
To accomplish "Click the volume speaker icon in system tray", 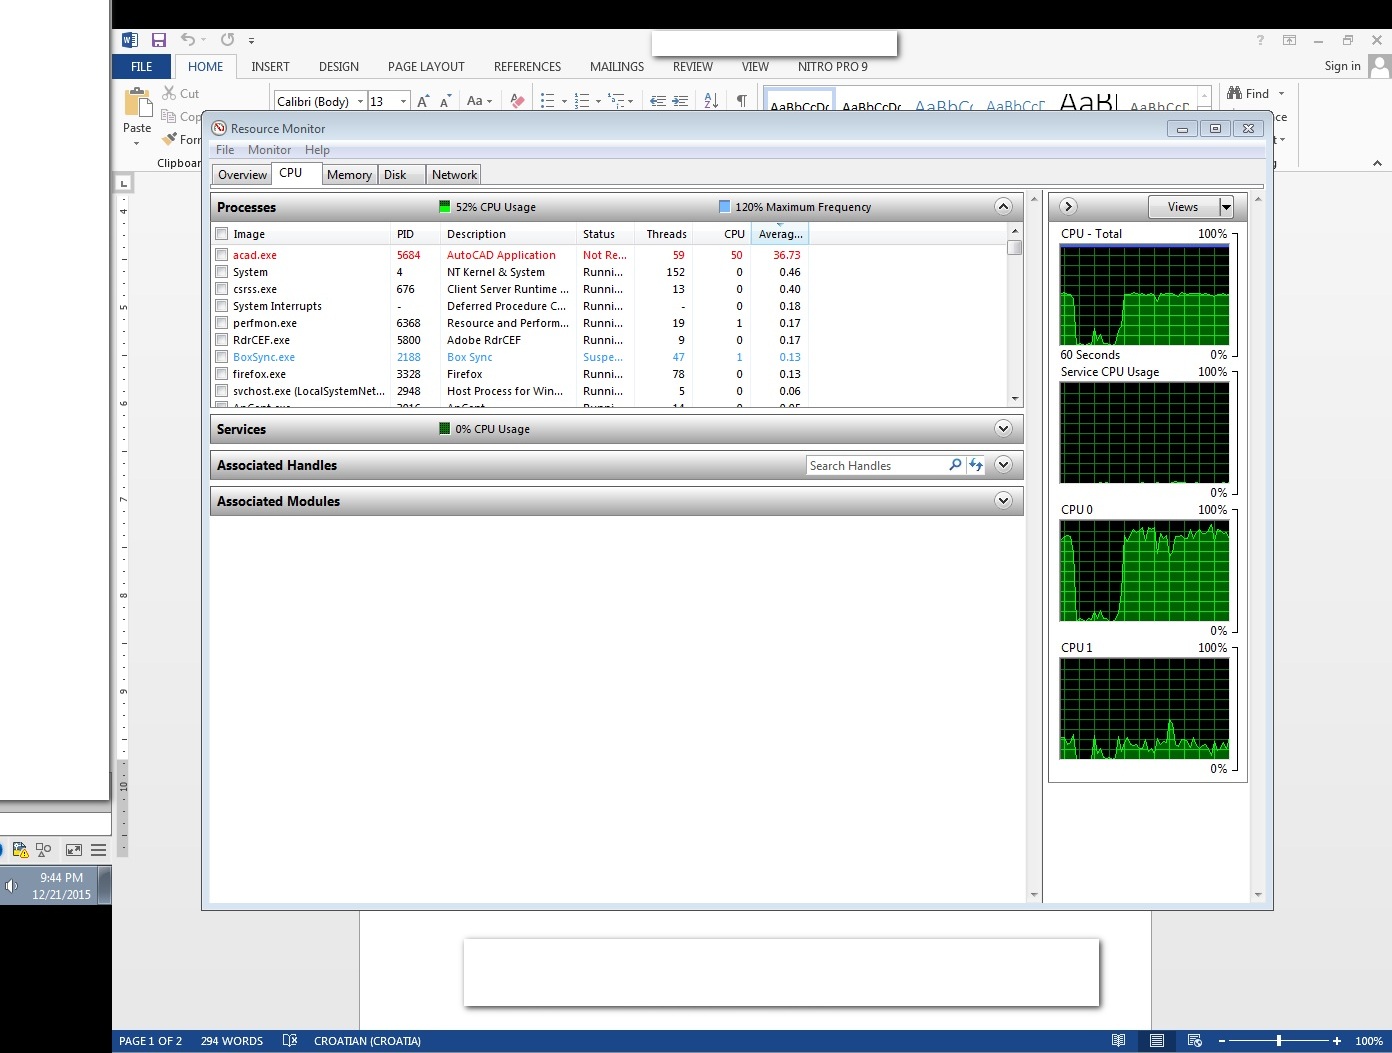I will coord(12,886).
